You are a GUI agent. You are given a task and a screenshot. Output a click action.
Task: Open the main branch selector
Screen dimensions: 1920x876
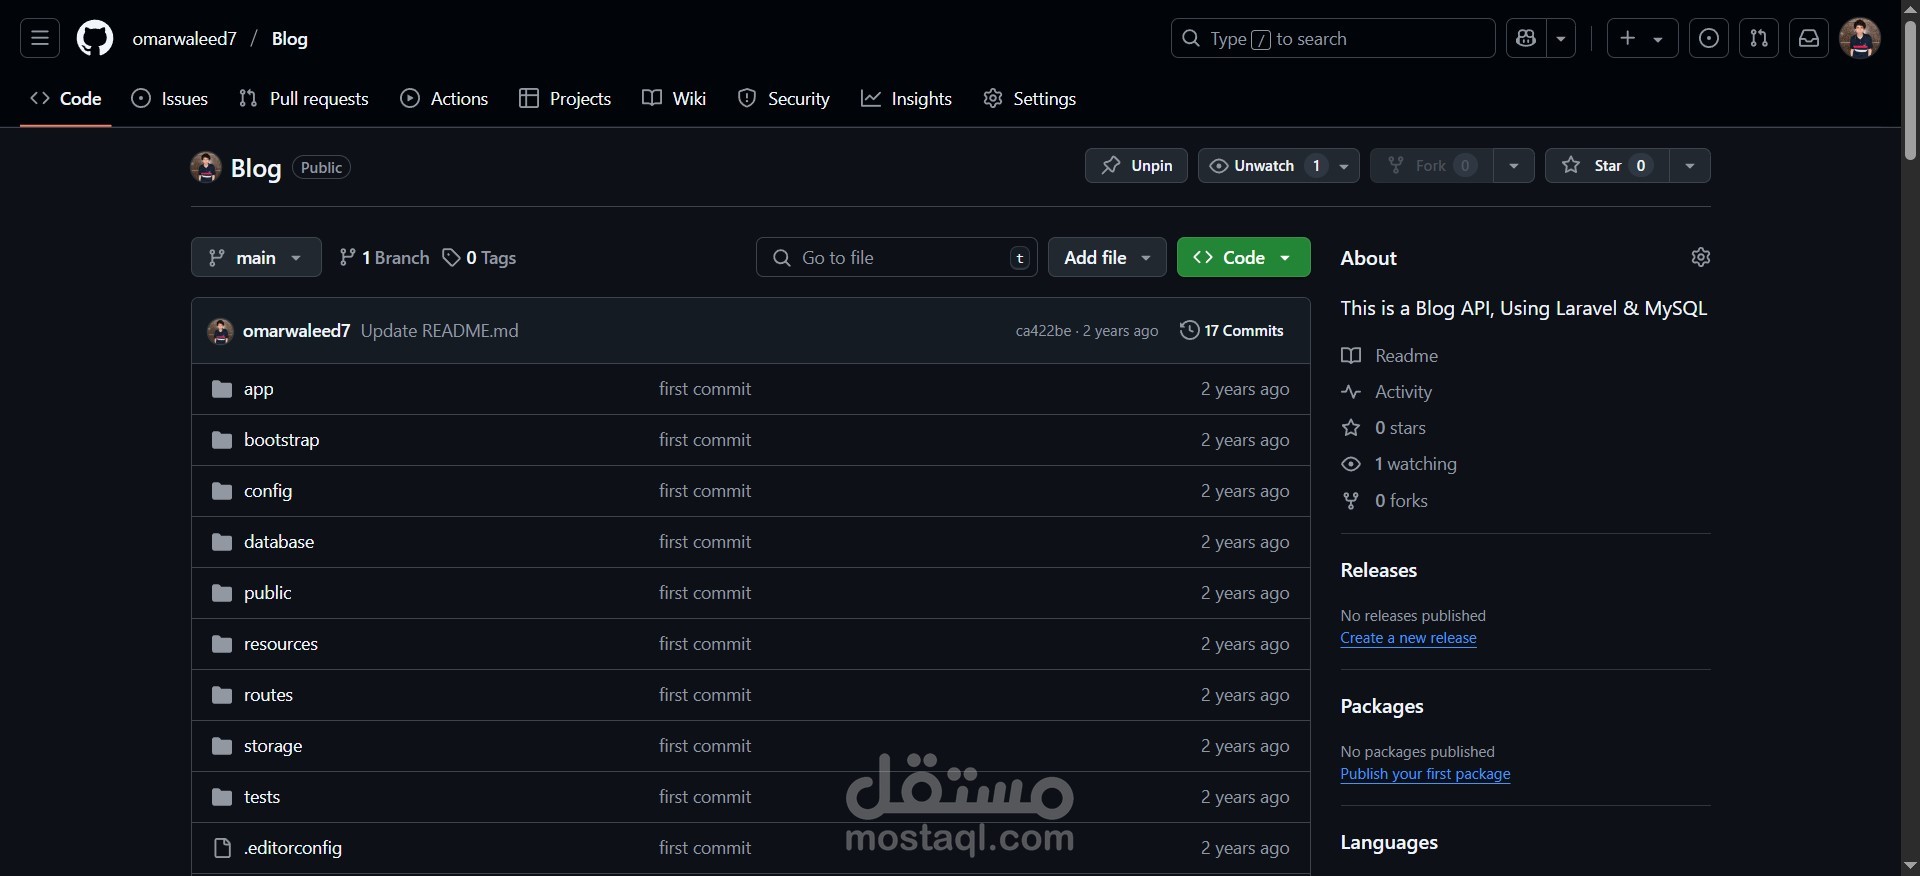coord(256,257)
